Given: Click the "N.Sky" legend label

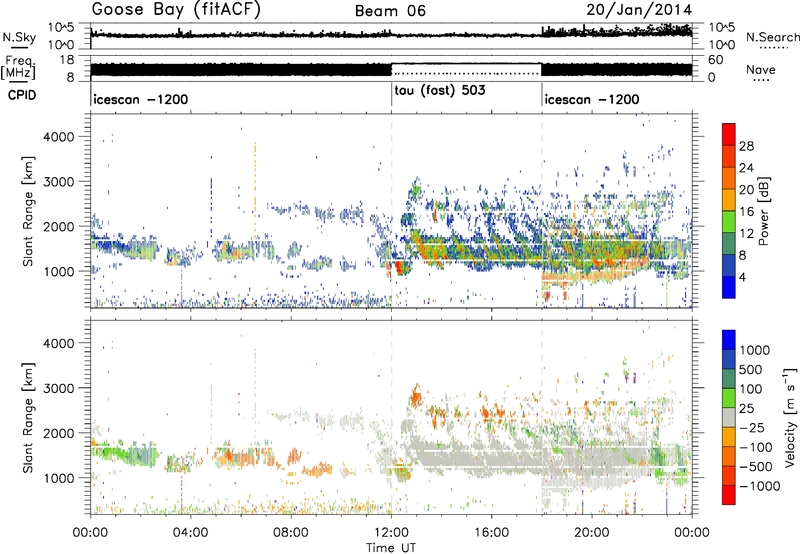Looking at the screenshot, I should click(19, 37).
